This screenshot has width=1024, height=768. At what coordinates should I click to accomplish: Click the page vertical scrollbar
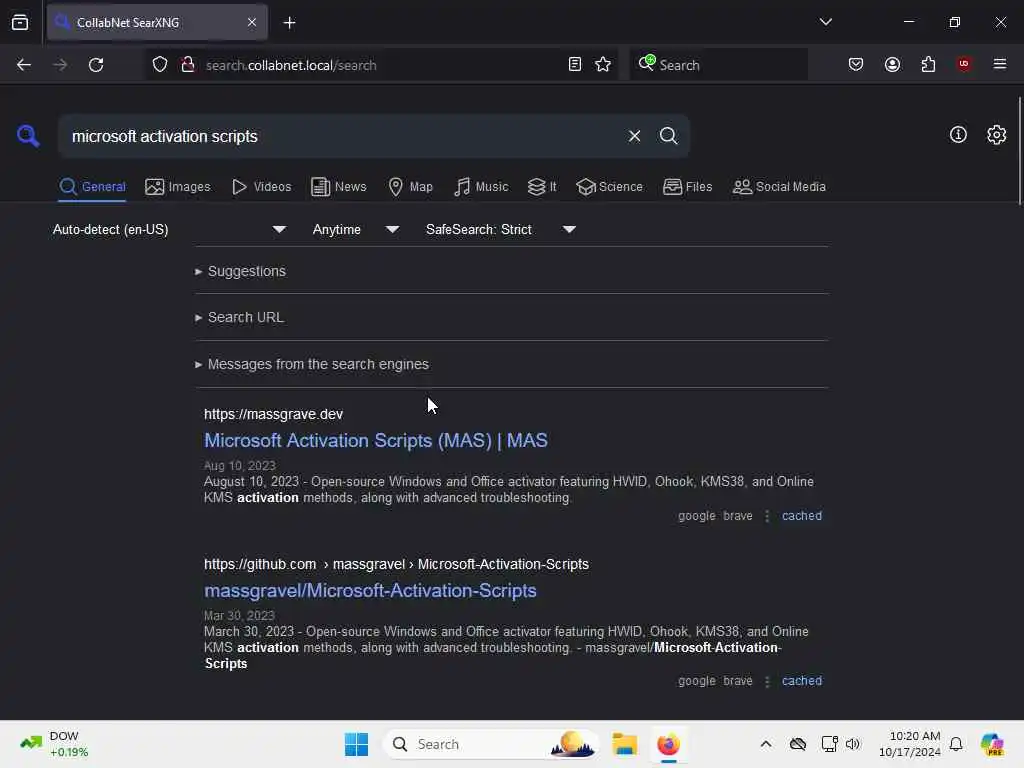click(1019, 150)
